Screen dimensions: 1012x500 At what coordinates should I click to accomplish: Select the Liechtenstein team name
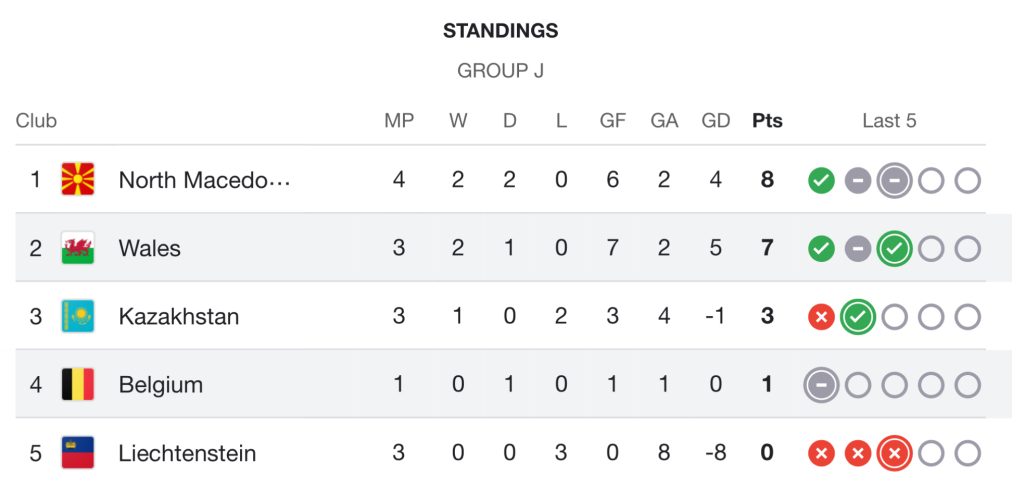[187, 453]
